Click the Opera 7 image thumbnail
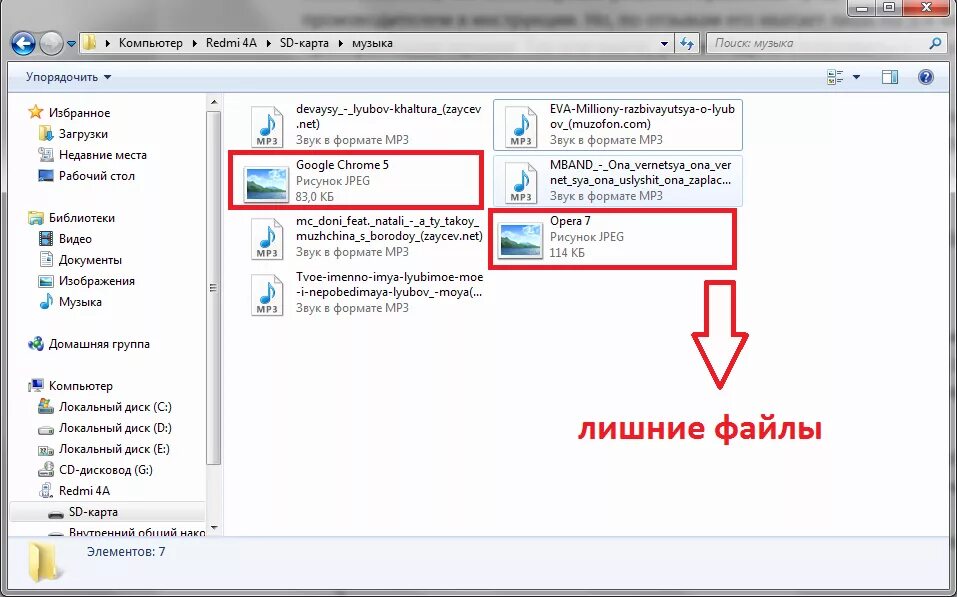 (x=520, y=239)
